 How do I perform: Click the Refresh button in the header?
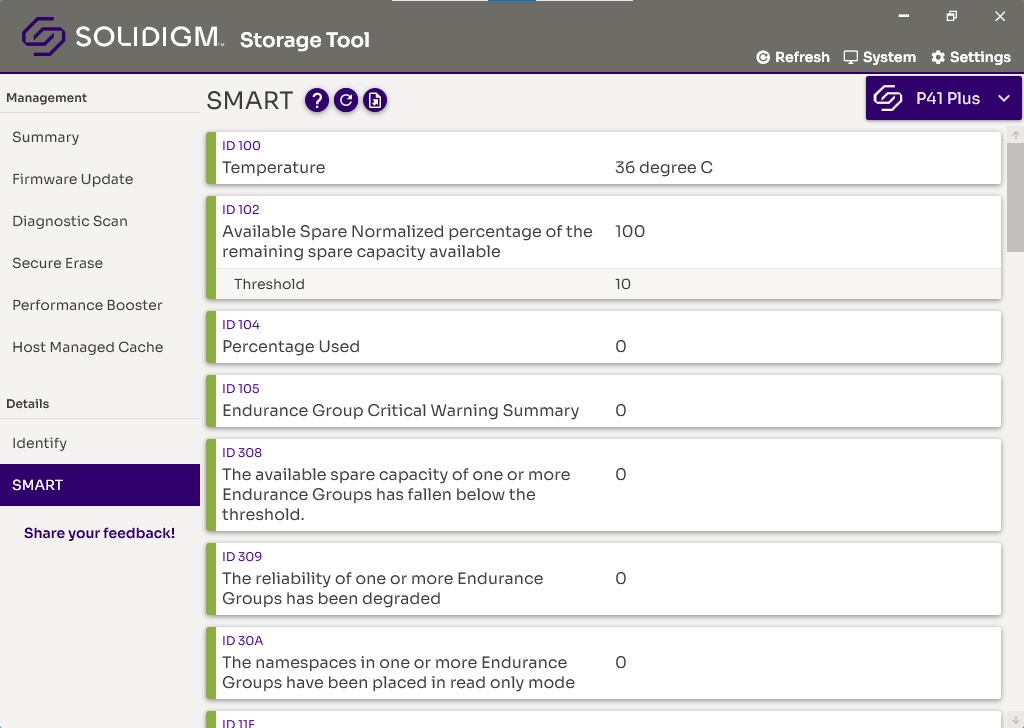793,57
